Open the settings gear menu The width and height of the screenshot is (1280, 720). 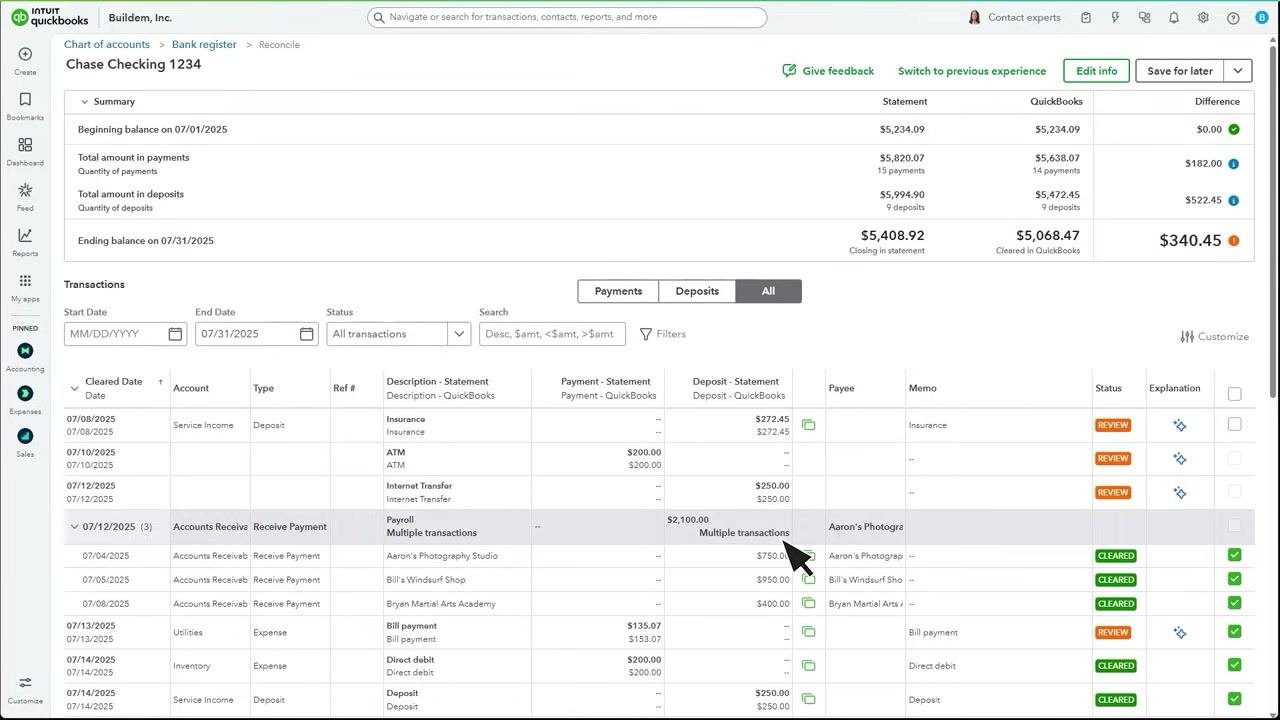coord(1203,17)
